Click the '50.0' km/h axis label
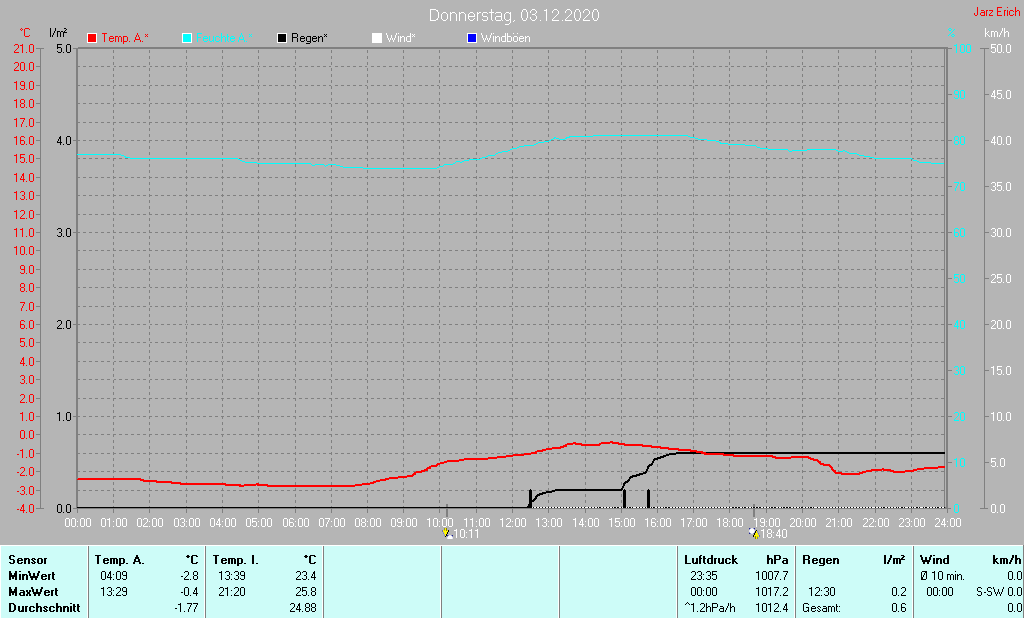Image resolution: width=1024 pixels, height=618 pixels. [x=1000, y=48]
